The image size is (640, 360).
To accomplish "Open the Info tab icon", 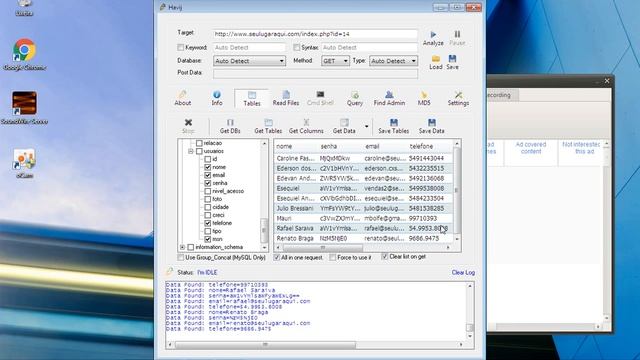I will coord(217,95).
